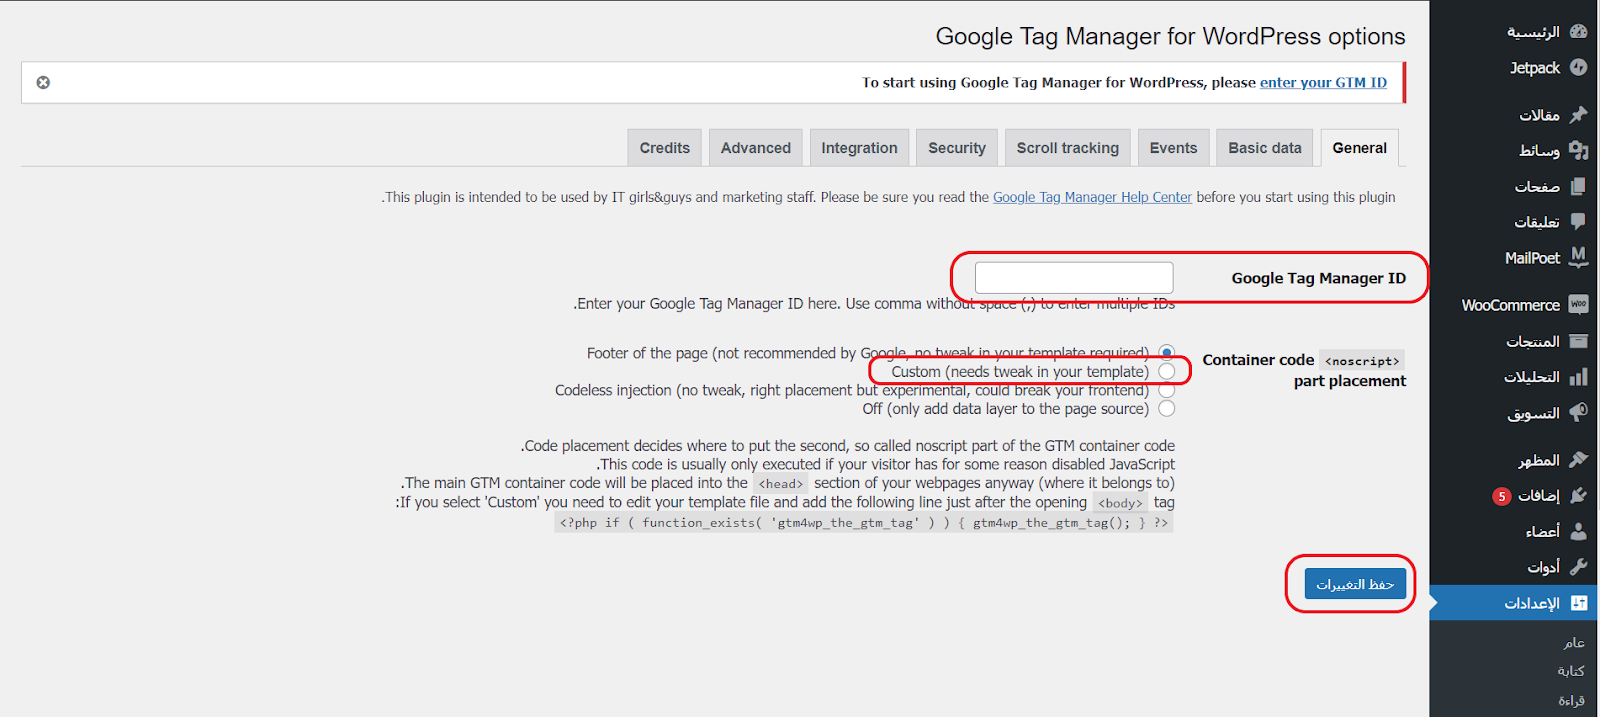Click the comment bubble icon next to تعليقات
1600x717 pixels.
tap(1578, 221)
